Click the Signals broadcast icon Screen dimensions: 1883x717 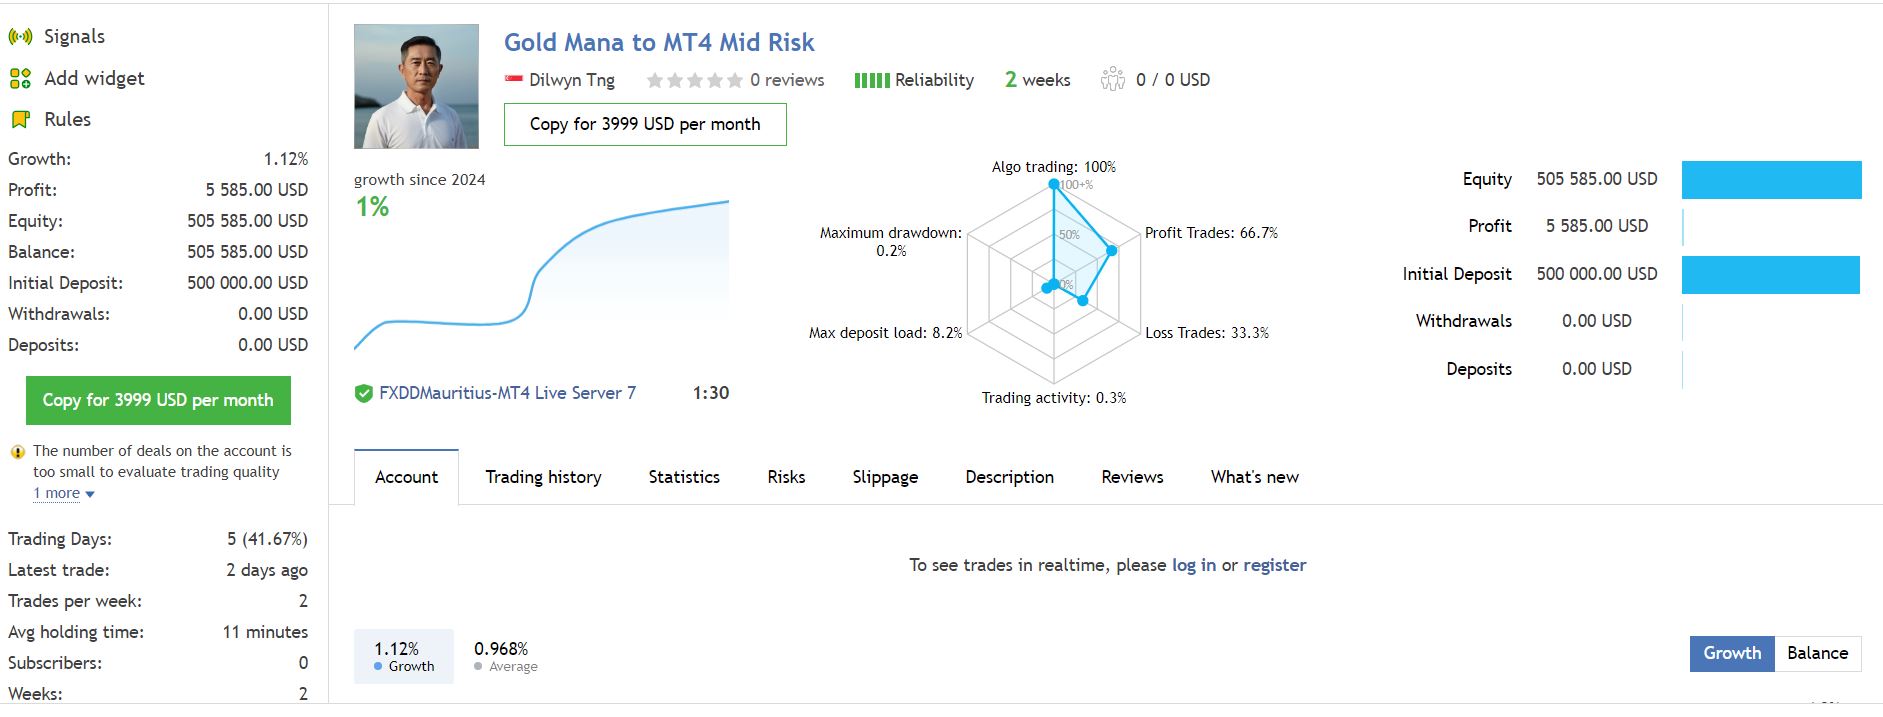pos(20,37)
